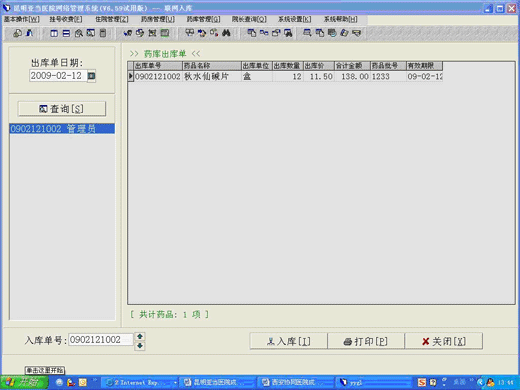
Task: Open the 住院管理[Z] menu
Action: click(x=111, y=19)
